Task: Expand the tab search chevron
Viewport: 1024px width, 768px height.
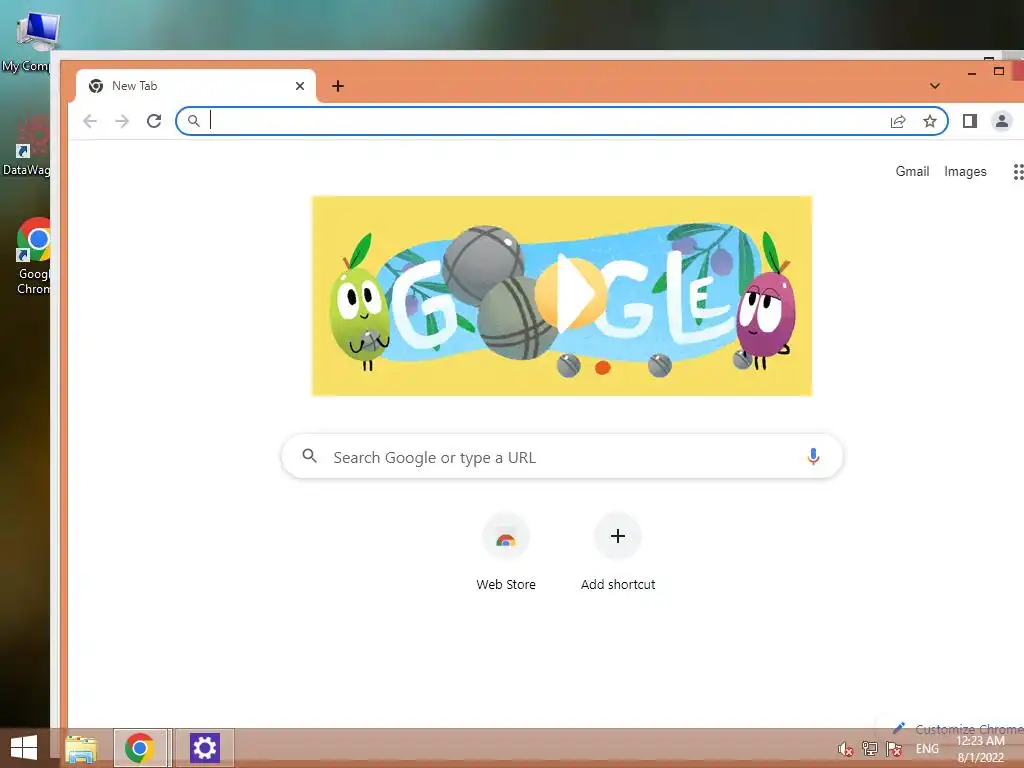Action: point(935,86)
